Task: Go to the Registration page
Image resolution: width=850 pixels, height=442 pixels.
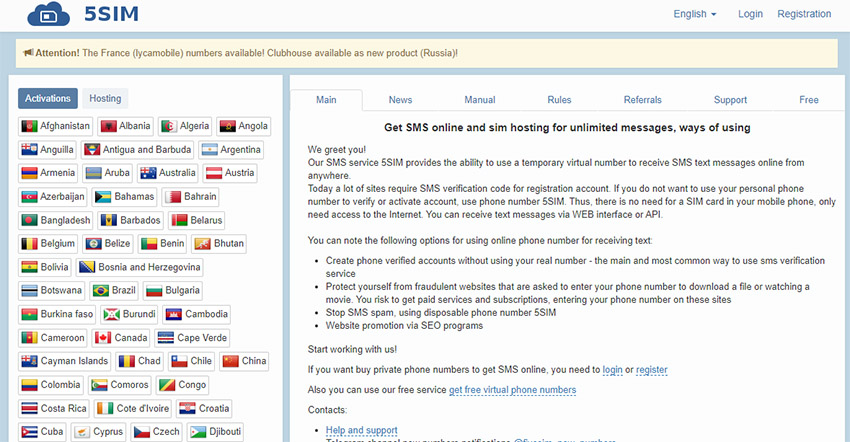Action: click(804, 14)
